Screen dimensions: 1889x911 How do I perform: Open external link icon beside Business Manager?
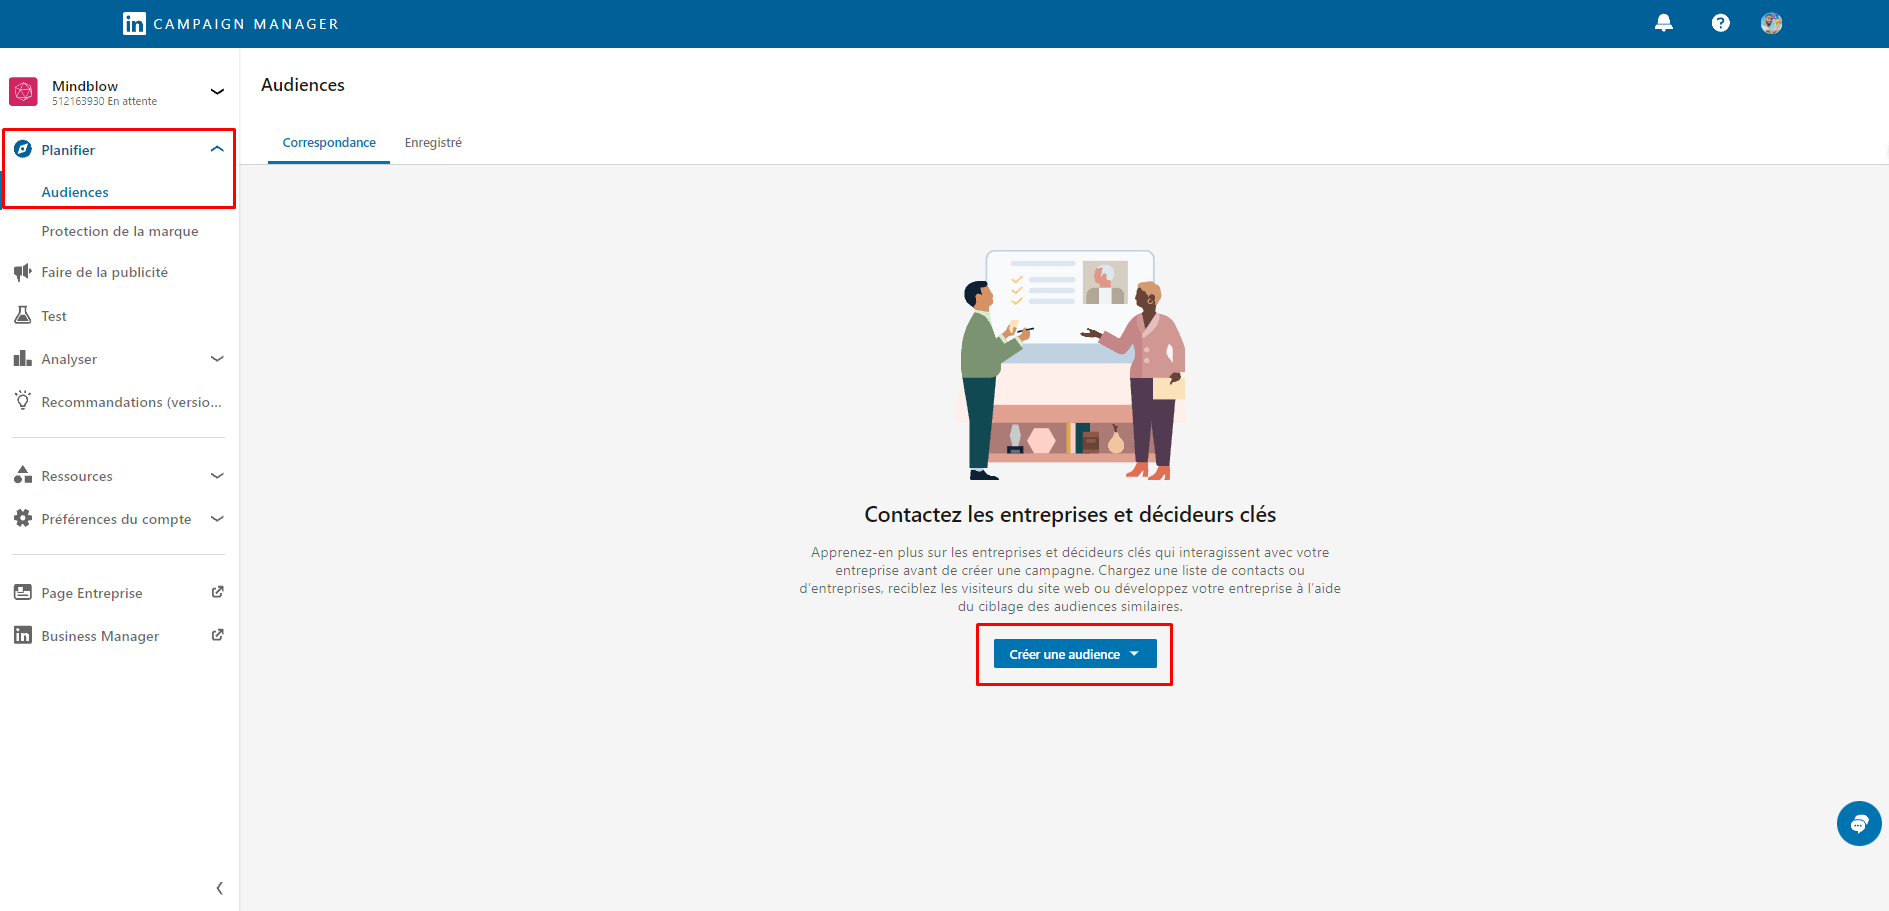(217, 635)
